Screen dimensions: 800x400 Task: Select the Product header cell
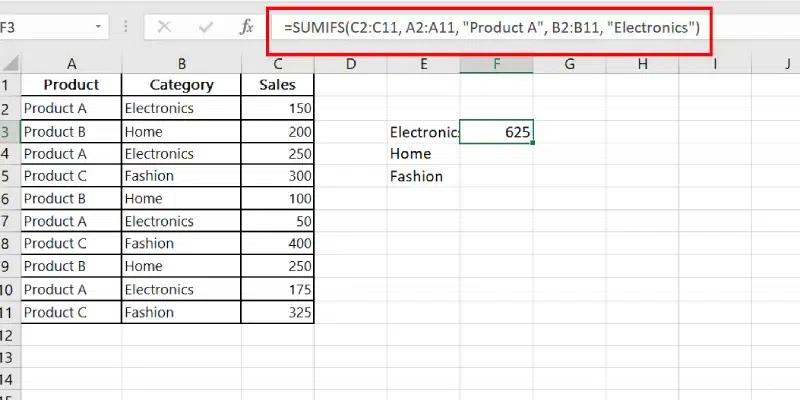[71, 86]
